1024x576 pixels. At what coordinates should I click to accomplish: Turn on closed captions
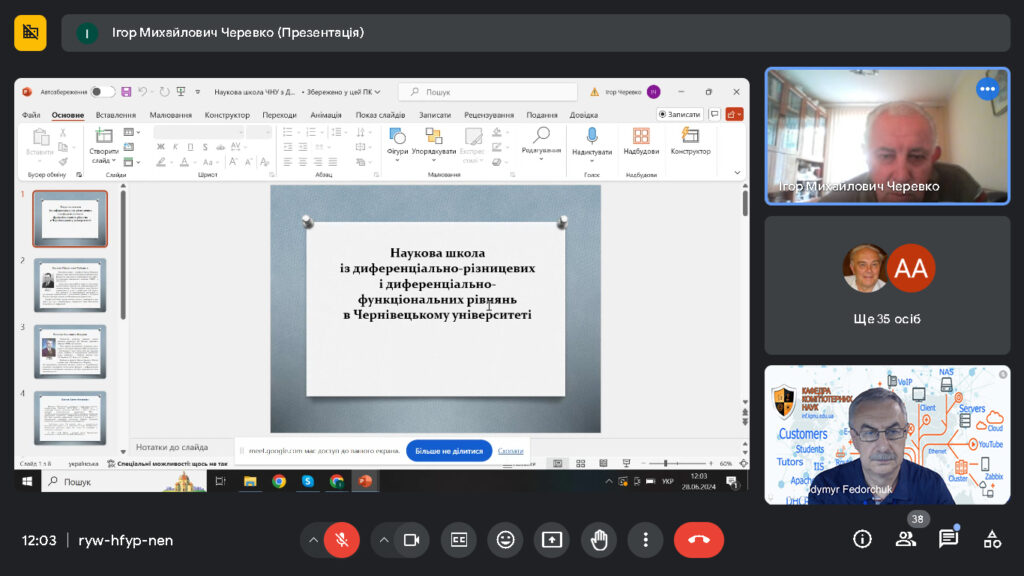[x=459, y=540]
